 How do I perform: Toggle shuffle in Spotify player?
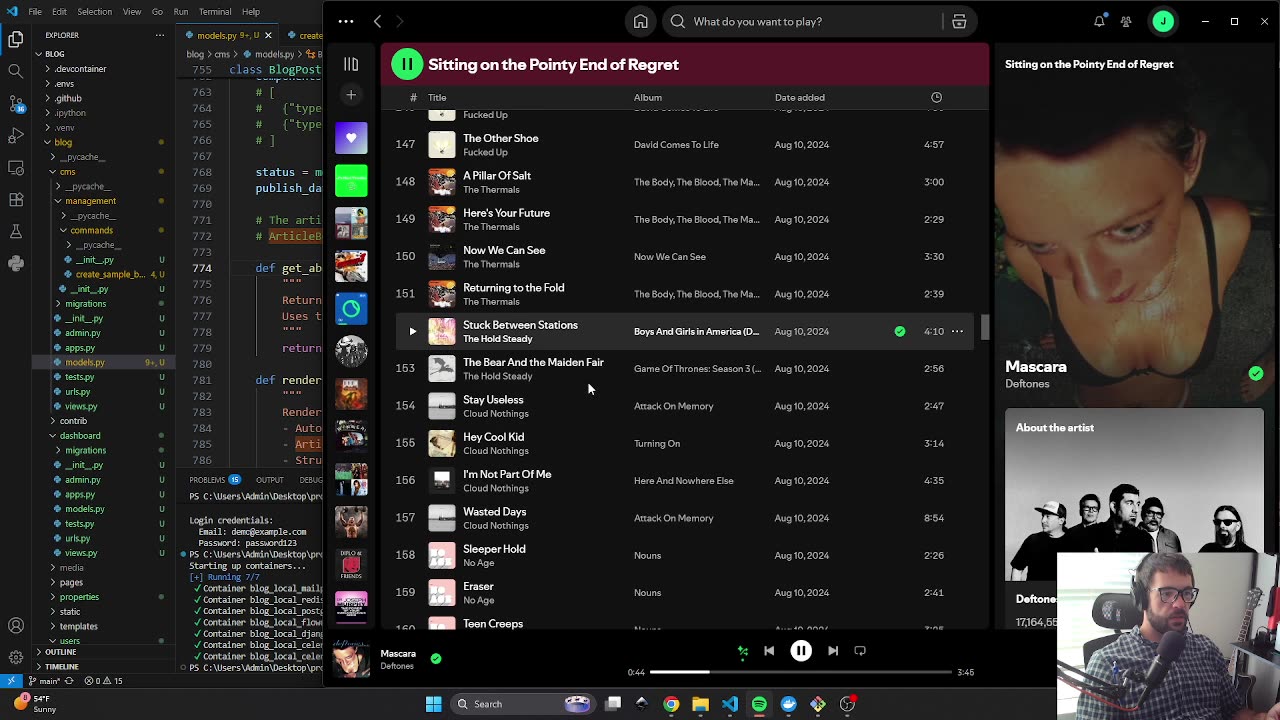743,651
